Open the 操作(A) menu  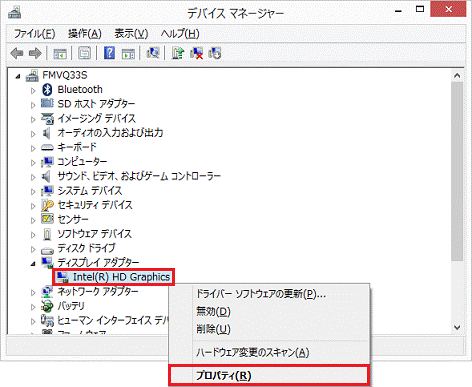[x=85, y=34]
